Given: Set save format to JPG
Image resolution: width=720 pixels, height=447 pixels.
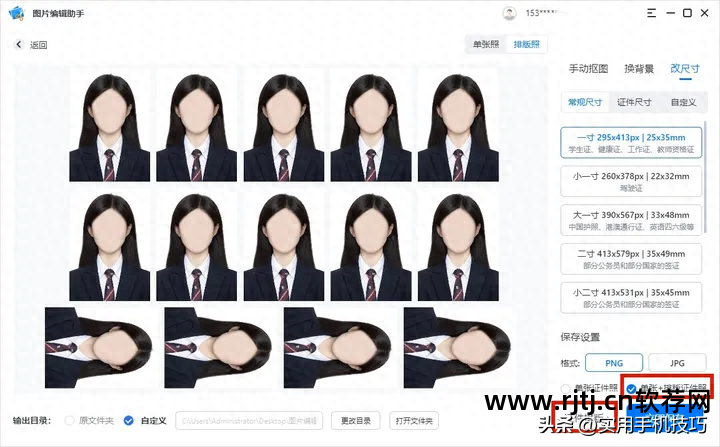Looking at the screenshot, I should click(x=677, y=363).
